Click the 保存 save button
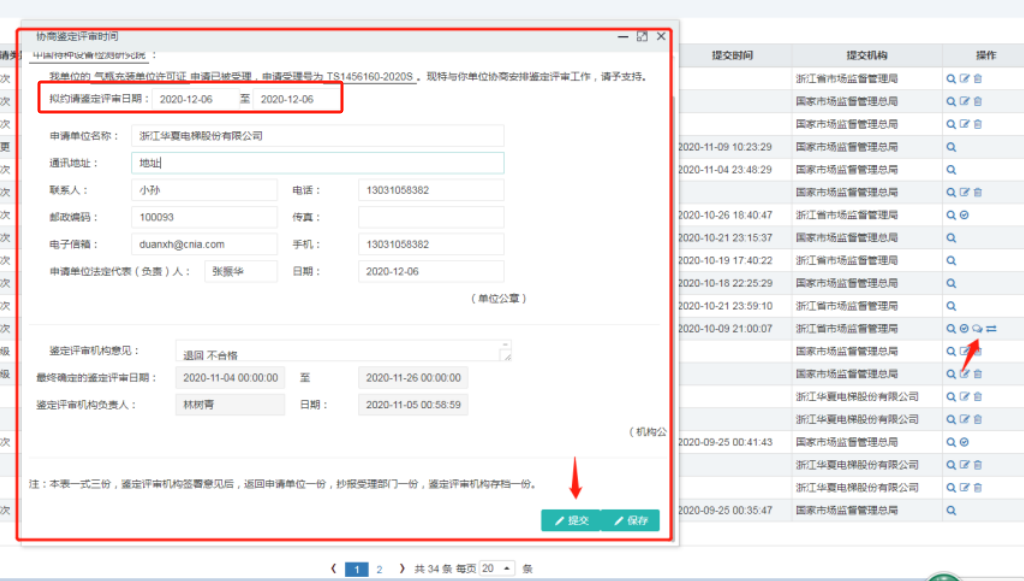The image size is (1024, 581). (x=631, y=520)
